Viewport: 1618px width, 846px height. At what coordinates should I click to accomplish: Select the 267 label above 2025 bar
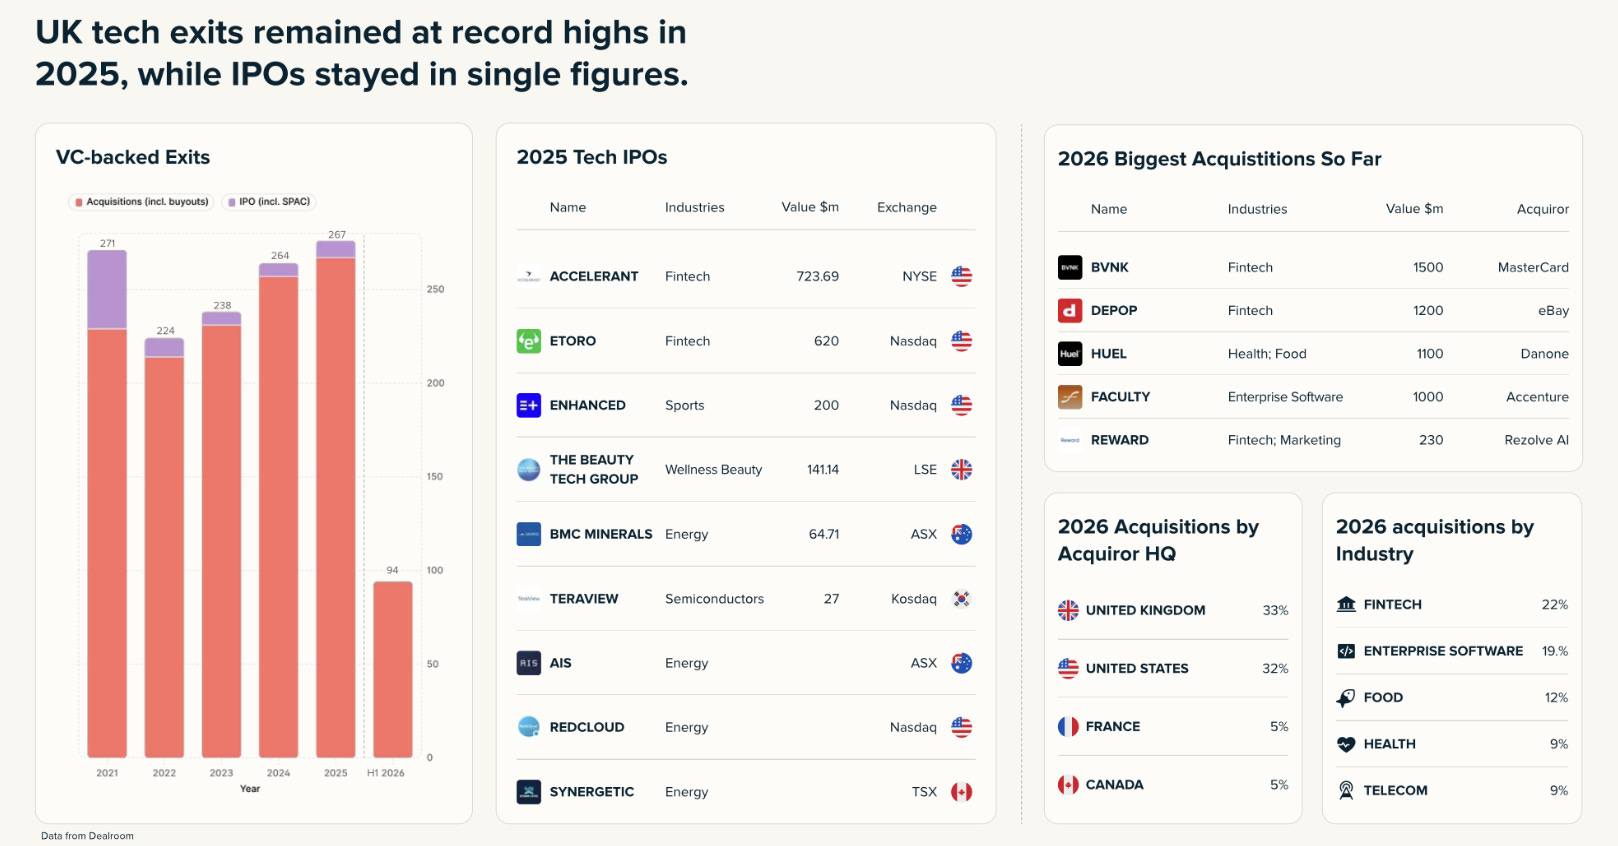(x=337, y=235)
